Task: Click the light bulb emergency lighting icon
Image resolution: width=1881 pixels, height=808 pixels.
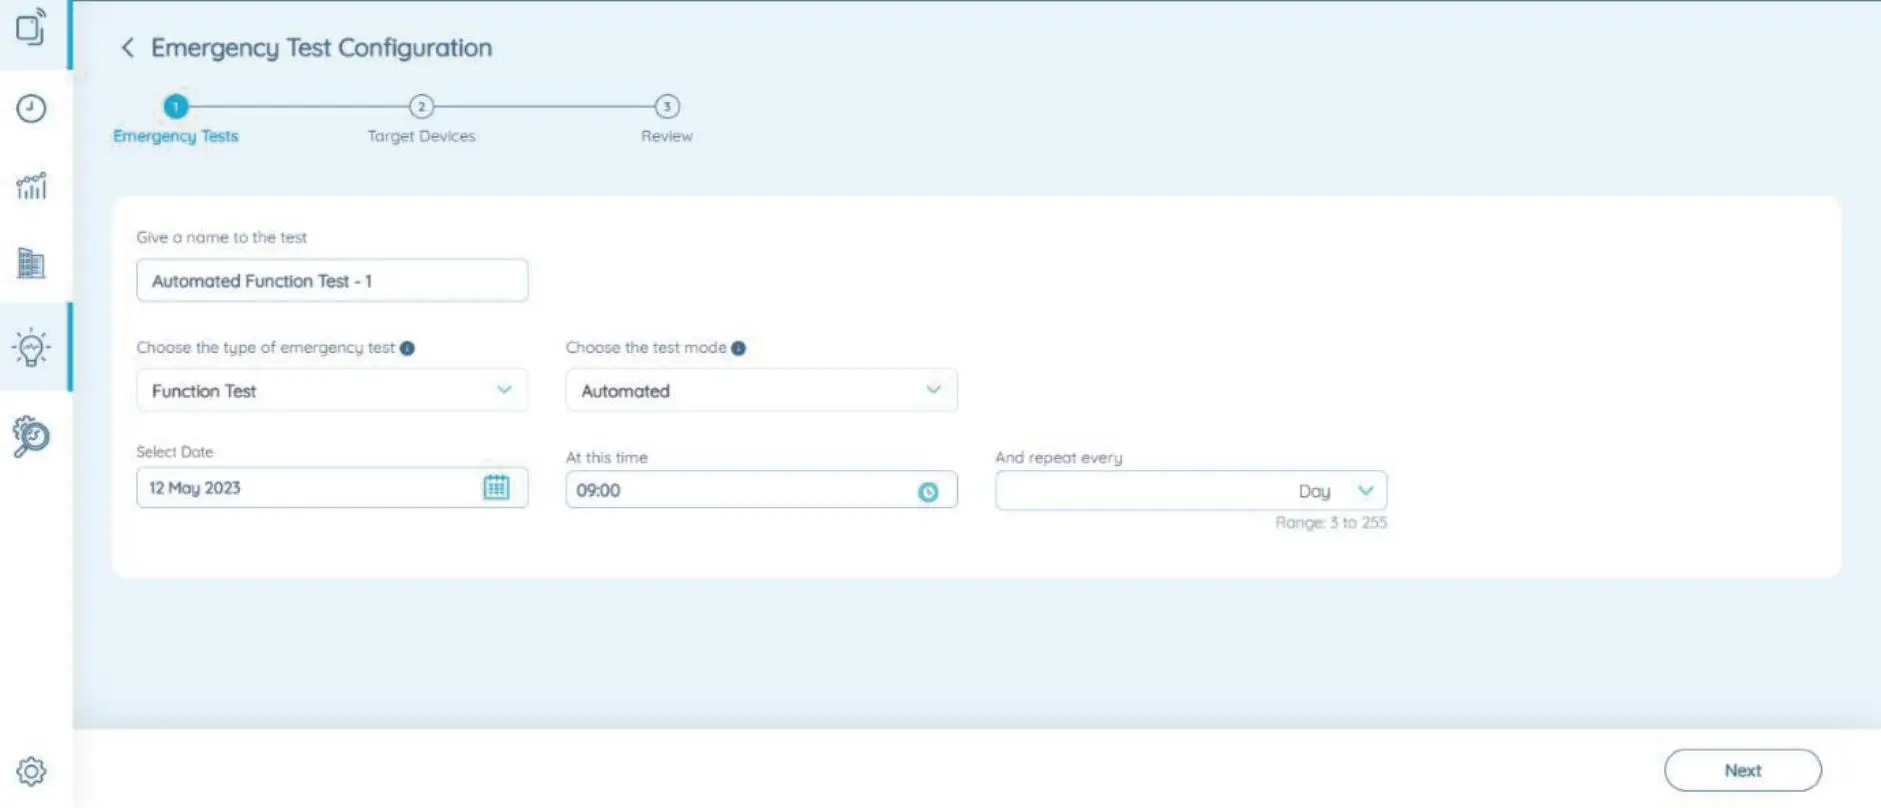Action: coord(31,347)
